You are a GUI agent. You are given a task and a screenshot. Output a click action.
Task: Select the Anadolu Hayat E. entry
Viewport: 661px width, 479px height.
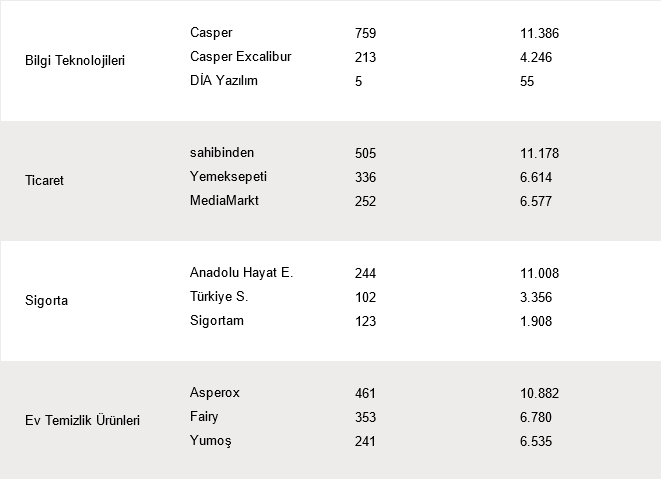(x=241, y=273)
